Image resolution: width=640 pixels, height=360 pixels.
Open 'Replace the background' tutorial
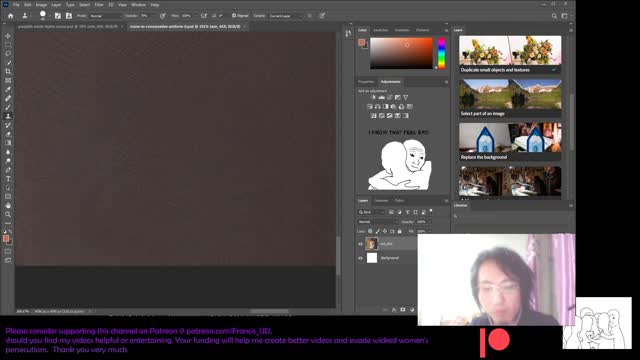[x=510, y=142]
